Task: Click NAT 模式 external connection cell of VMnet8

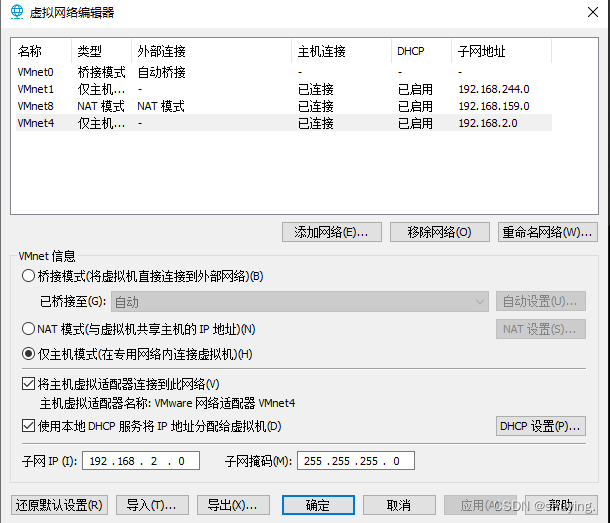Action: [161, 106]
